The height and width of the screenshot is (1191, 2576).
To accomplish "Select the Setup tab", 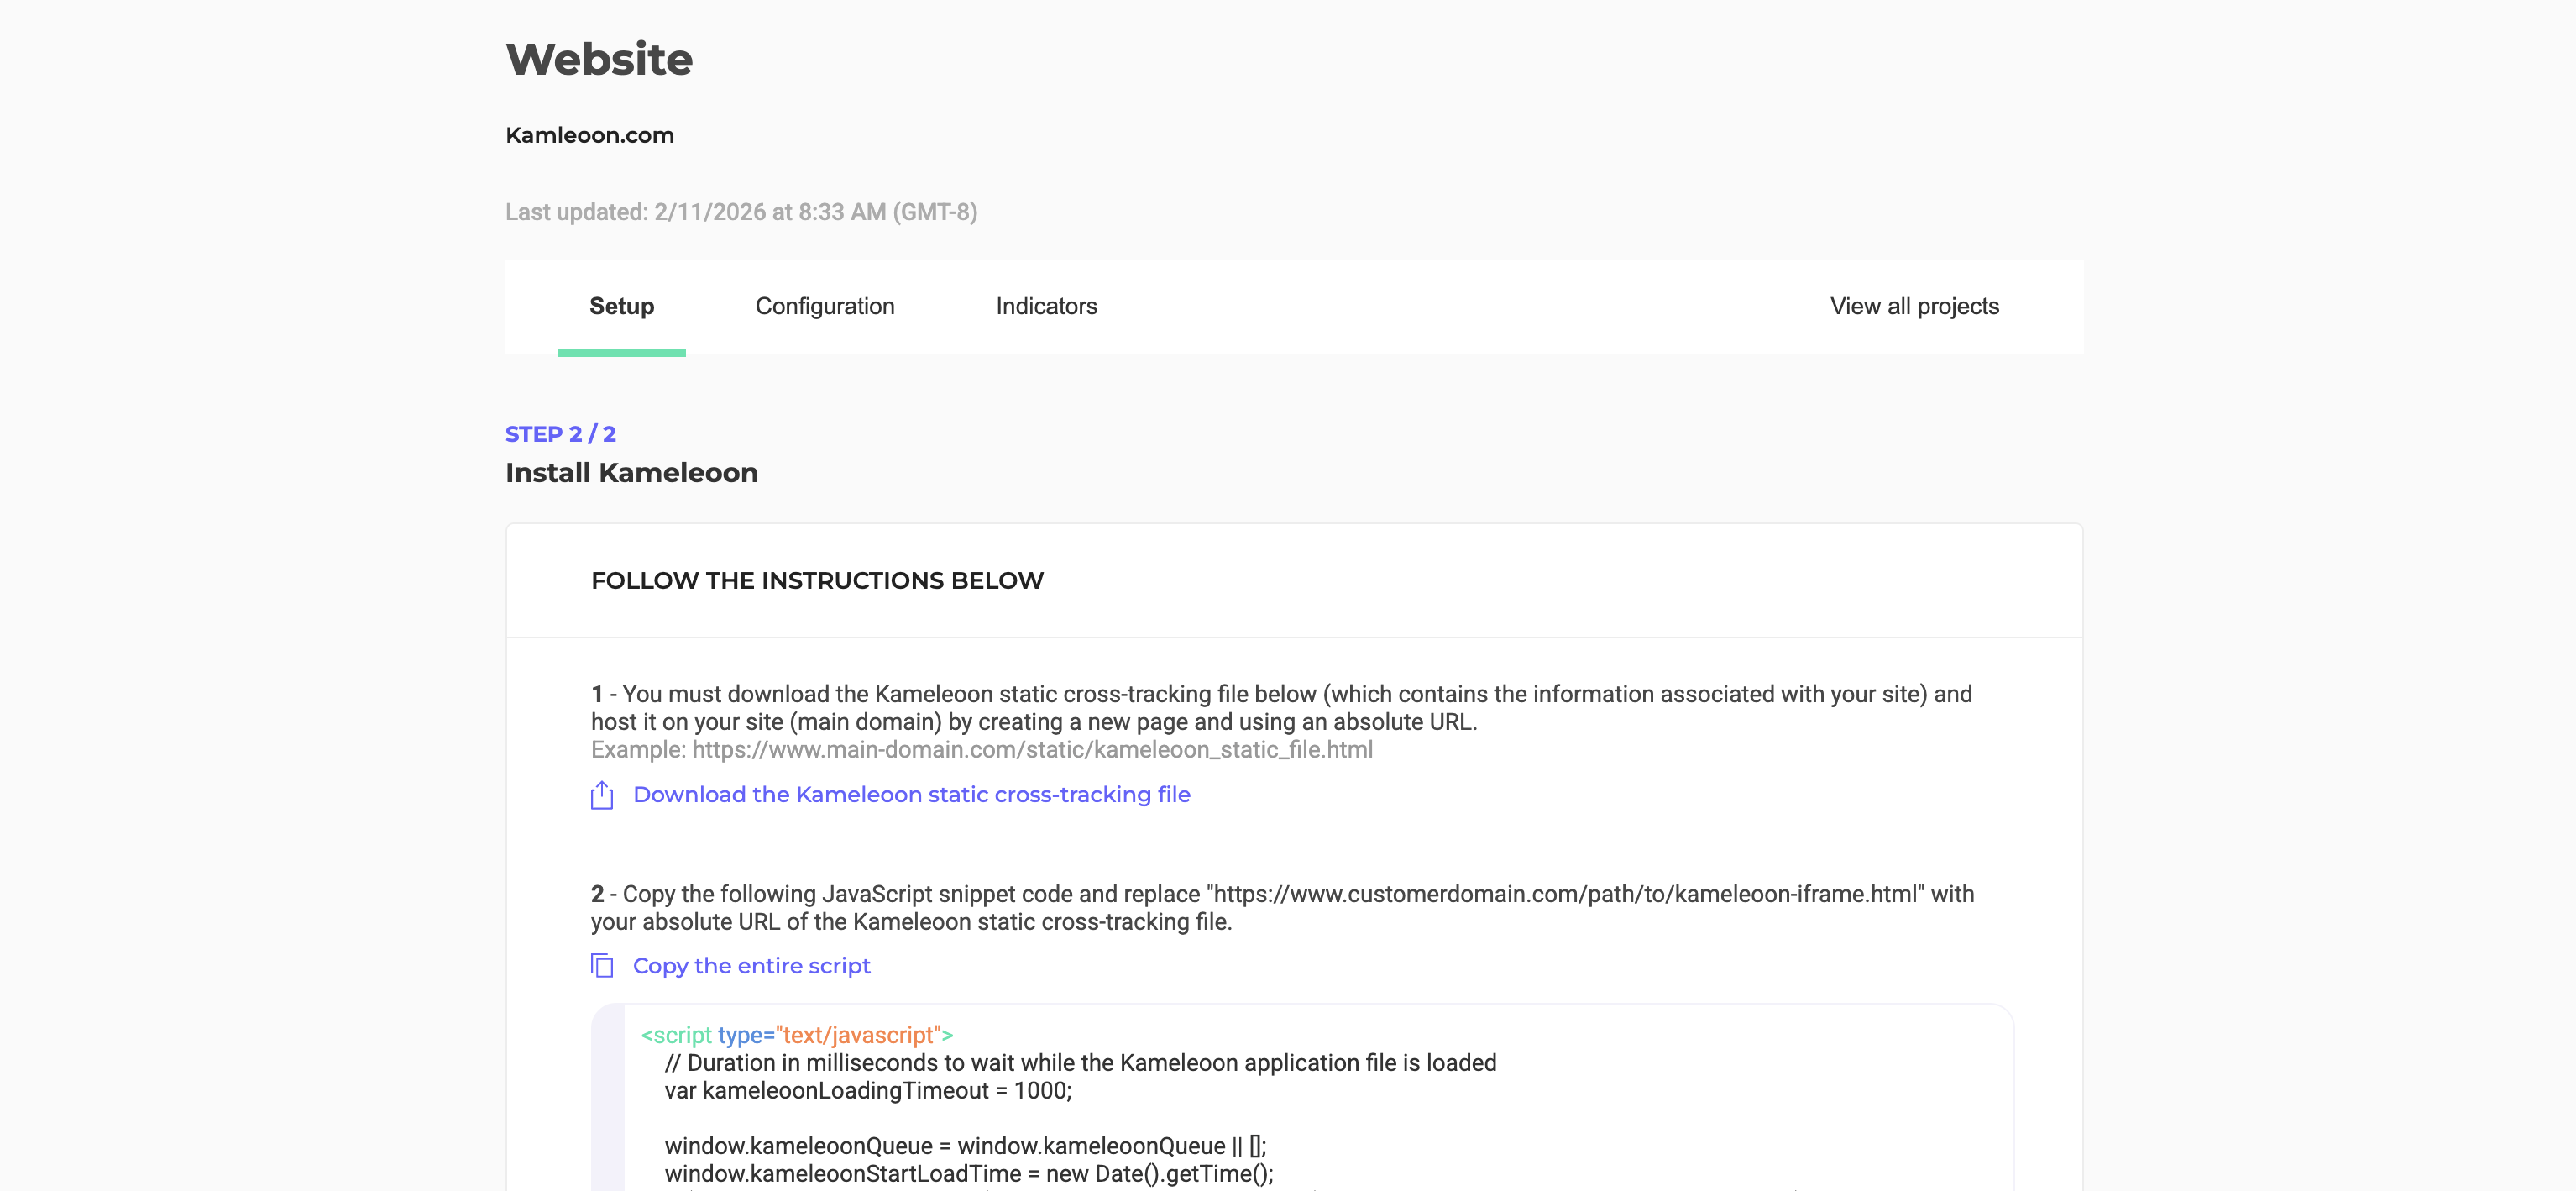I will (x=621, y=306).
